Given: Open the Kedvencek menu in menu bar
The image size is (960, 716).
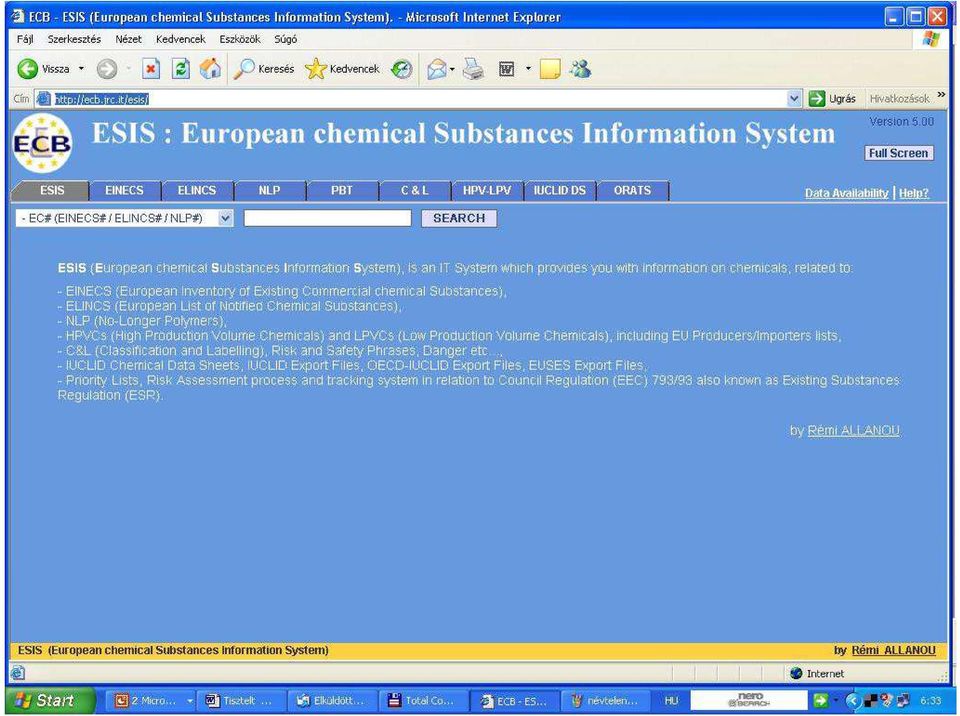Looking at the screenshot, I should point(181,39).
